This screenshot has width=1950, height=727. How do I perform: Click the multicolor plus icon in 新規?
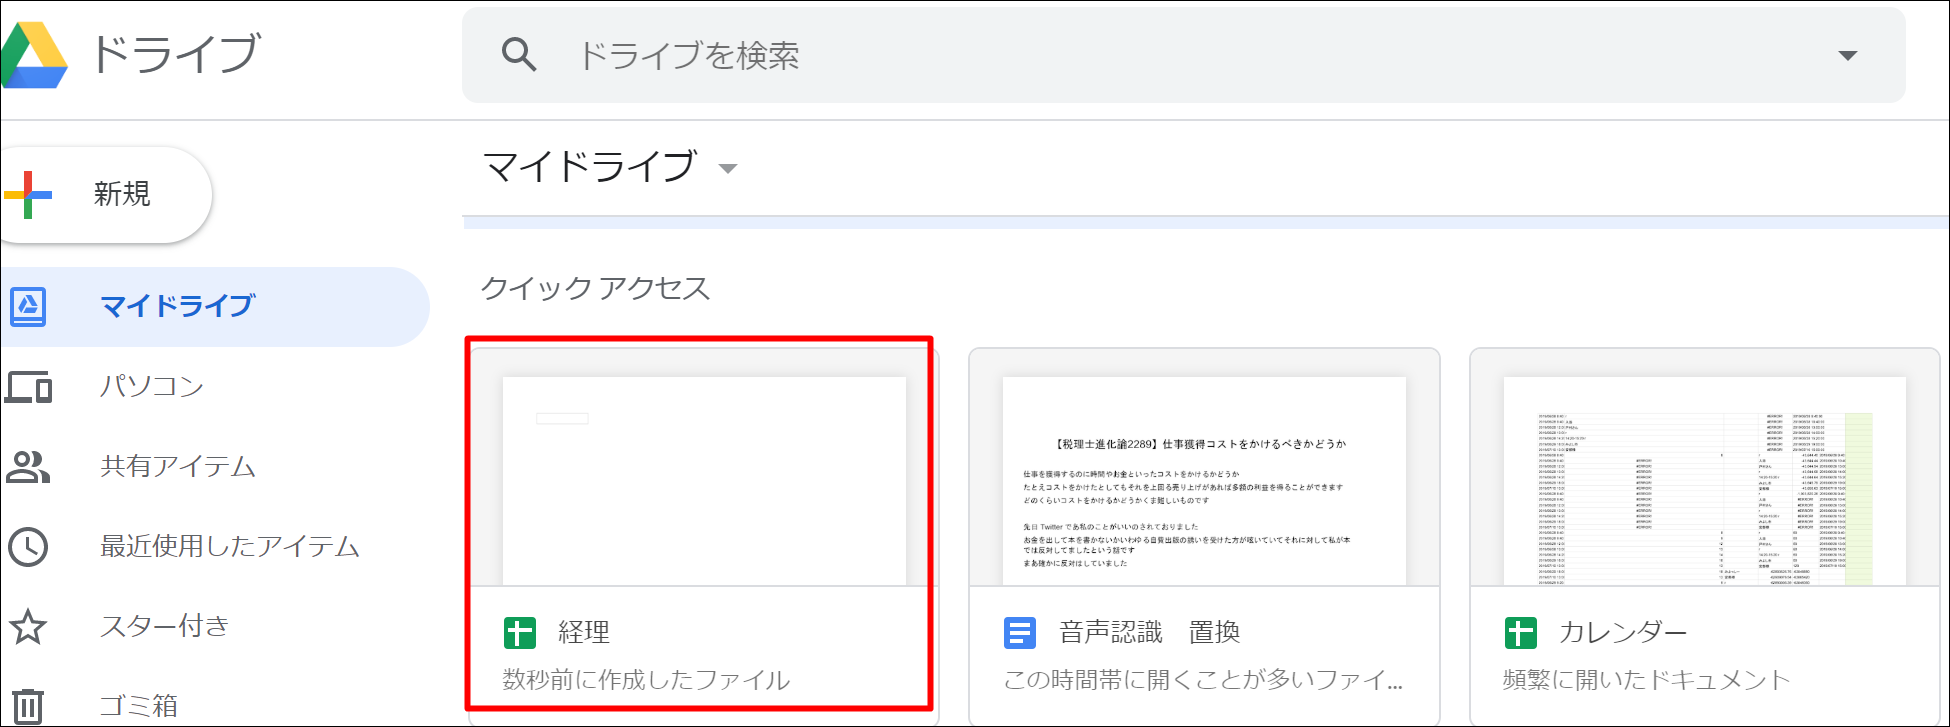click(x=28, y=194)
